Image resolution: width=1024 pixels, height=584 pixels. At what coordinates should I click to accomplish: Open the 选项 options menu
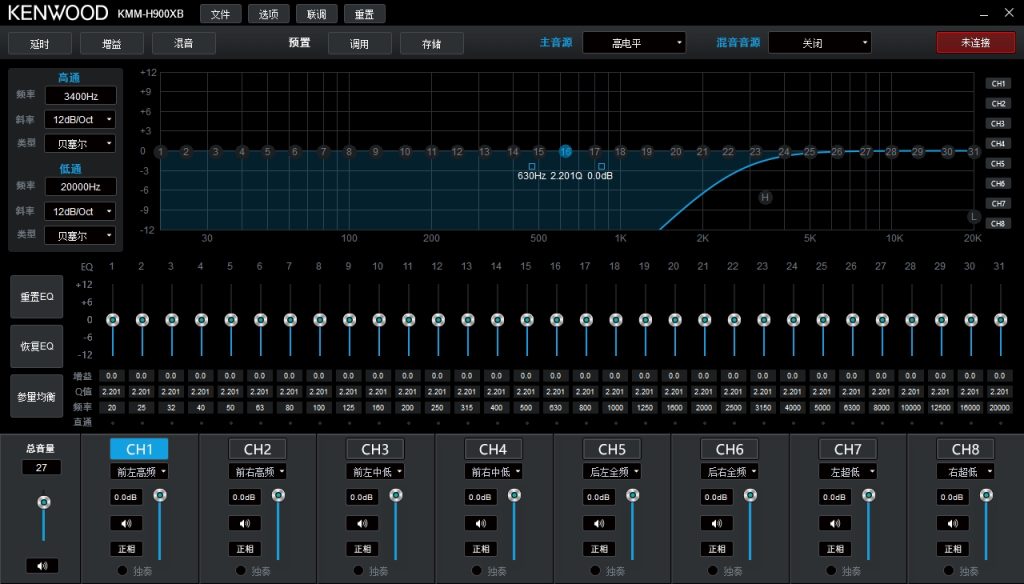pyautogui.click(x=268, y=14)
